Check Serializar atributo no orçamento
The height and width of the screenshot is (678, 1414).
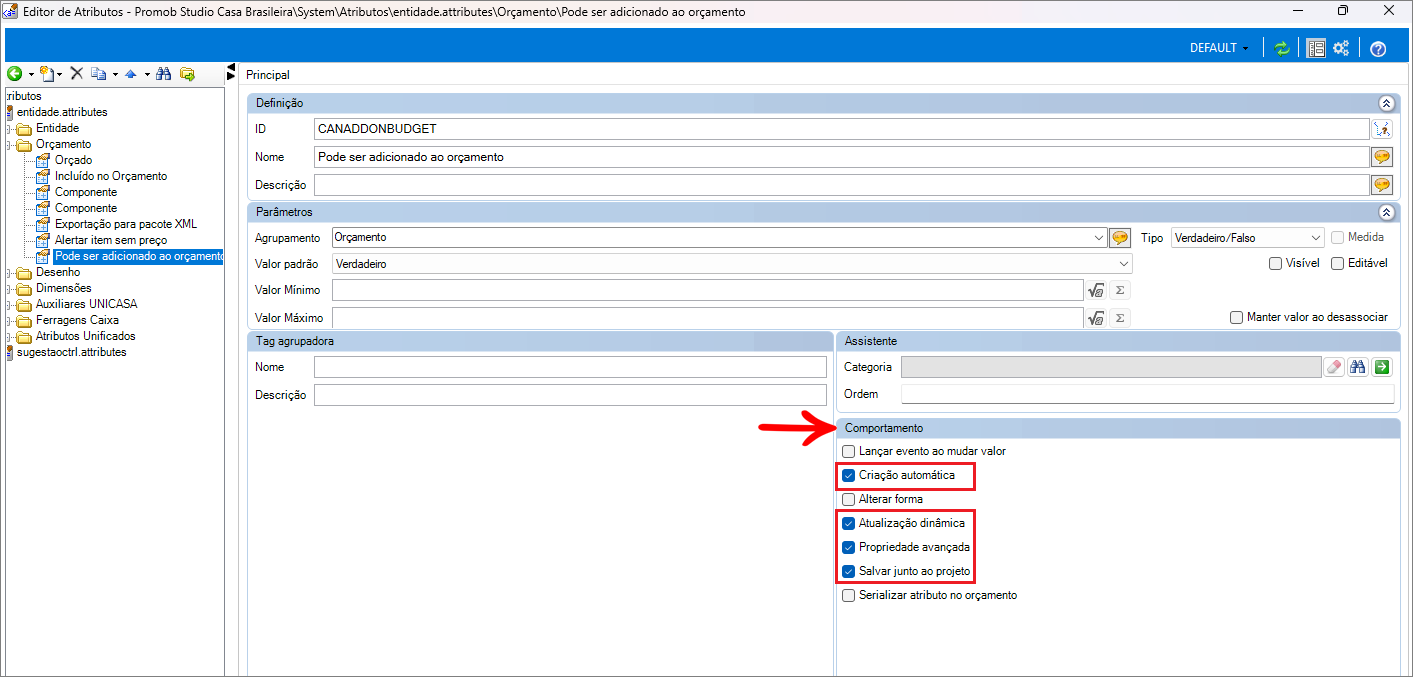click(x=849, y=595)
